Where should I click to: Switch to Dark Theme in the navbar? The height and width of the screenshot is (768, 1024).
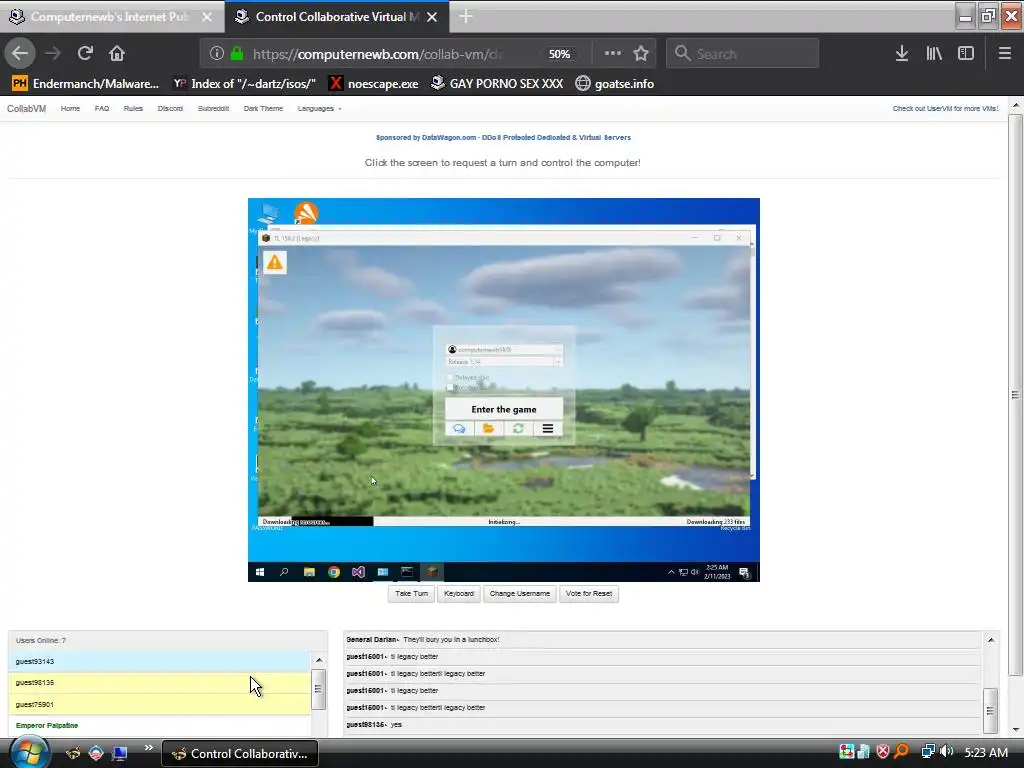(x=263, y=108)
